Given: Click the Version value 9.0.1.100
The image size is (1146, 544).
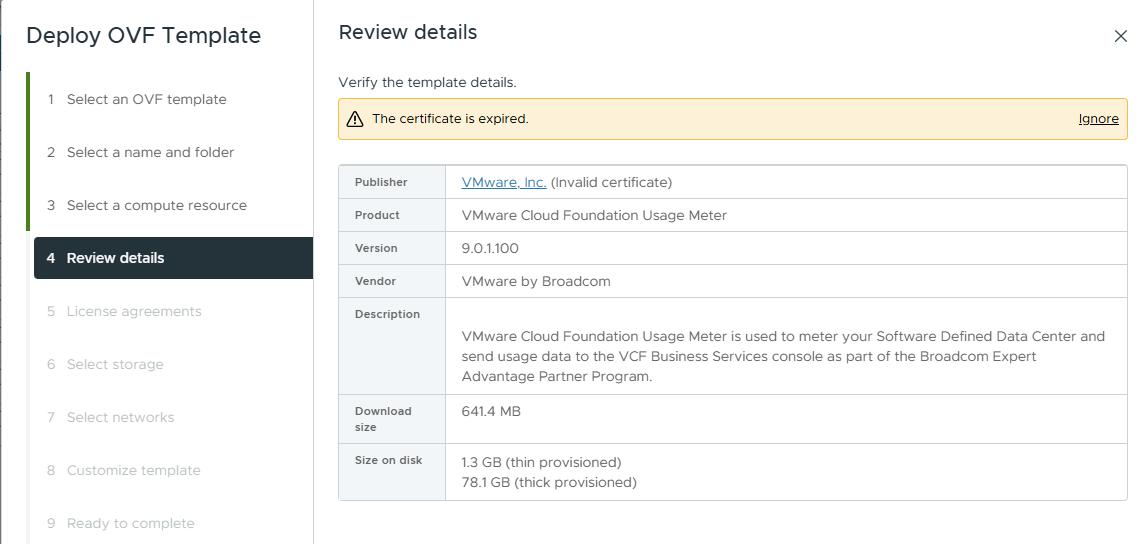Looking at the screenshot, I should point(490,248).
